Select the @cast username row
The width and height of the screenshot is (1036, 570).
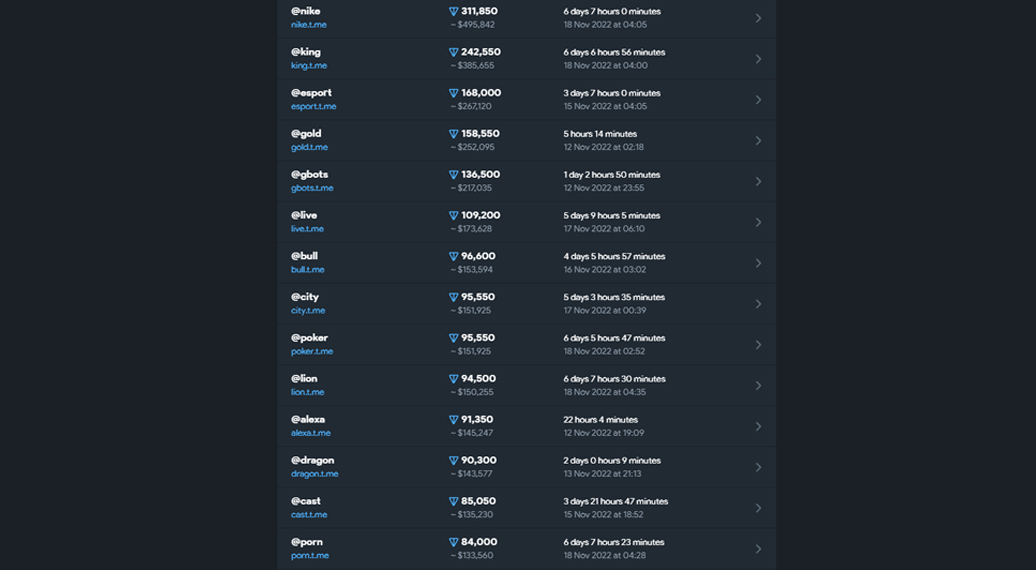(x=527, y=508)
